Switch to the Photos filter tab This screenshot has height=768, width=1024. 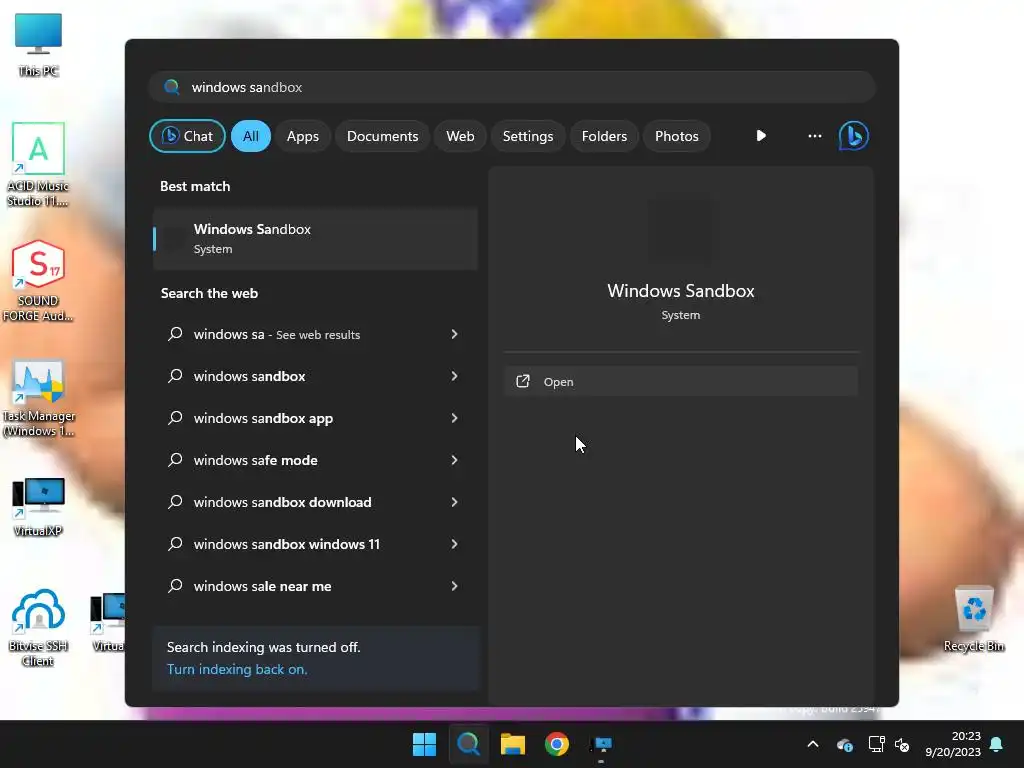677,136
